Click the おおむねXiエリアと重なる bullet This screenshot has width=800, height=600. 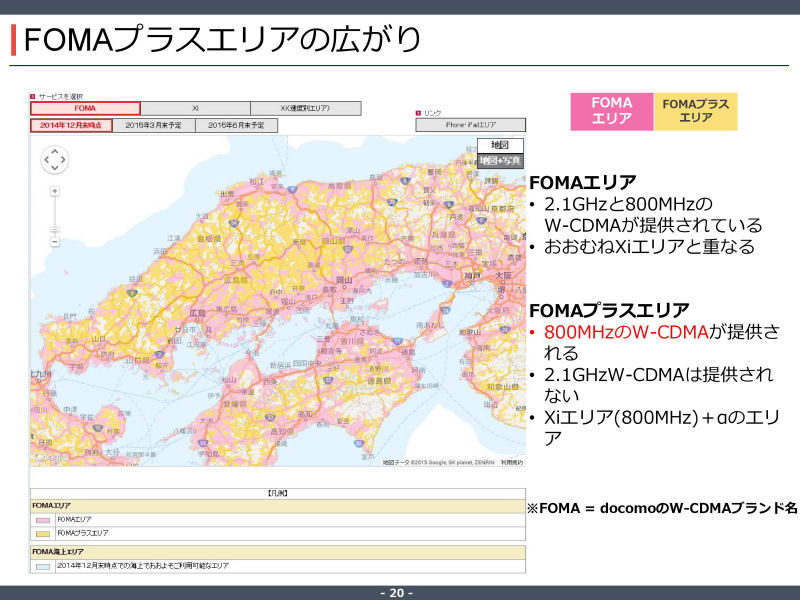pyautogui.click(x=649, y=246)
